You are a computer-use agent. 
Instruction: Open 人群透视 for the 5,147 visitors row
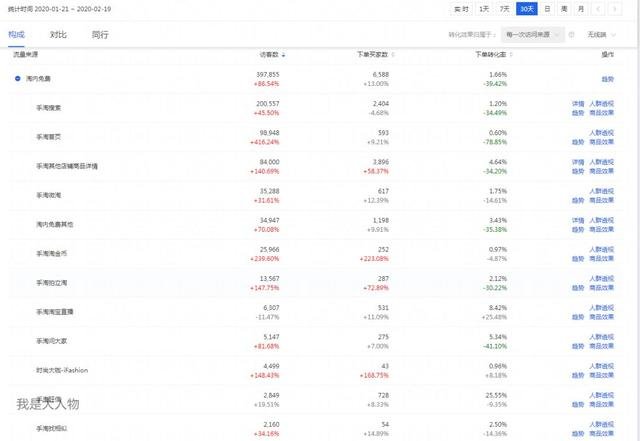click(x=601, y=337)
